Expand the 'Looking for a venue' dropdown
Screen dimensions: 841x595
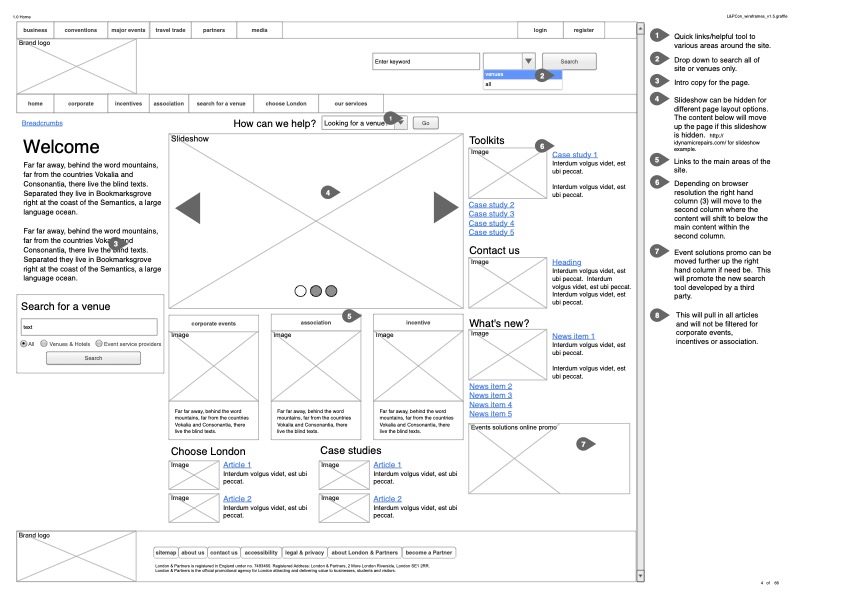pos(400,123)
